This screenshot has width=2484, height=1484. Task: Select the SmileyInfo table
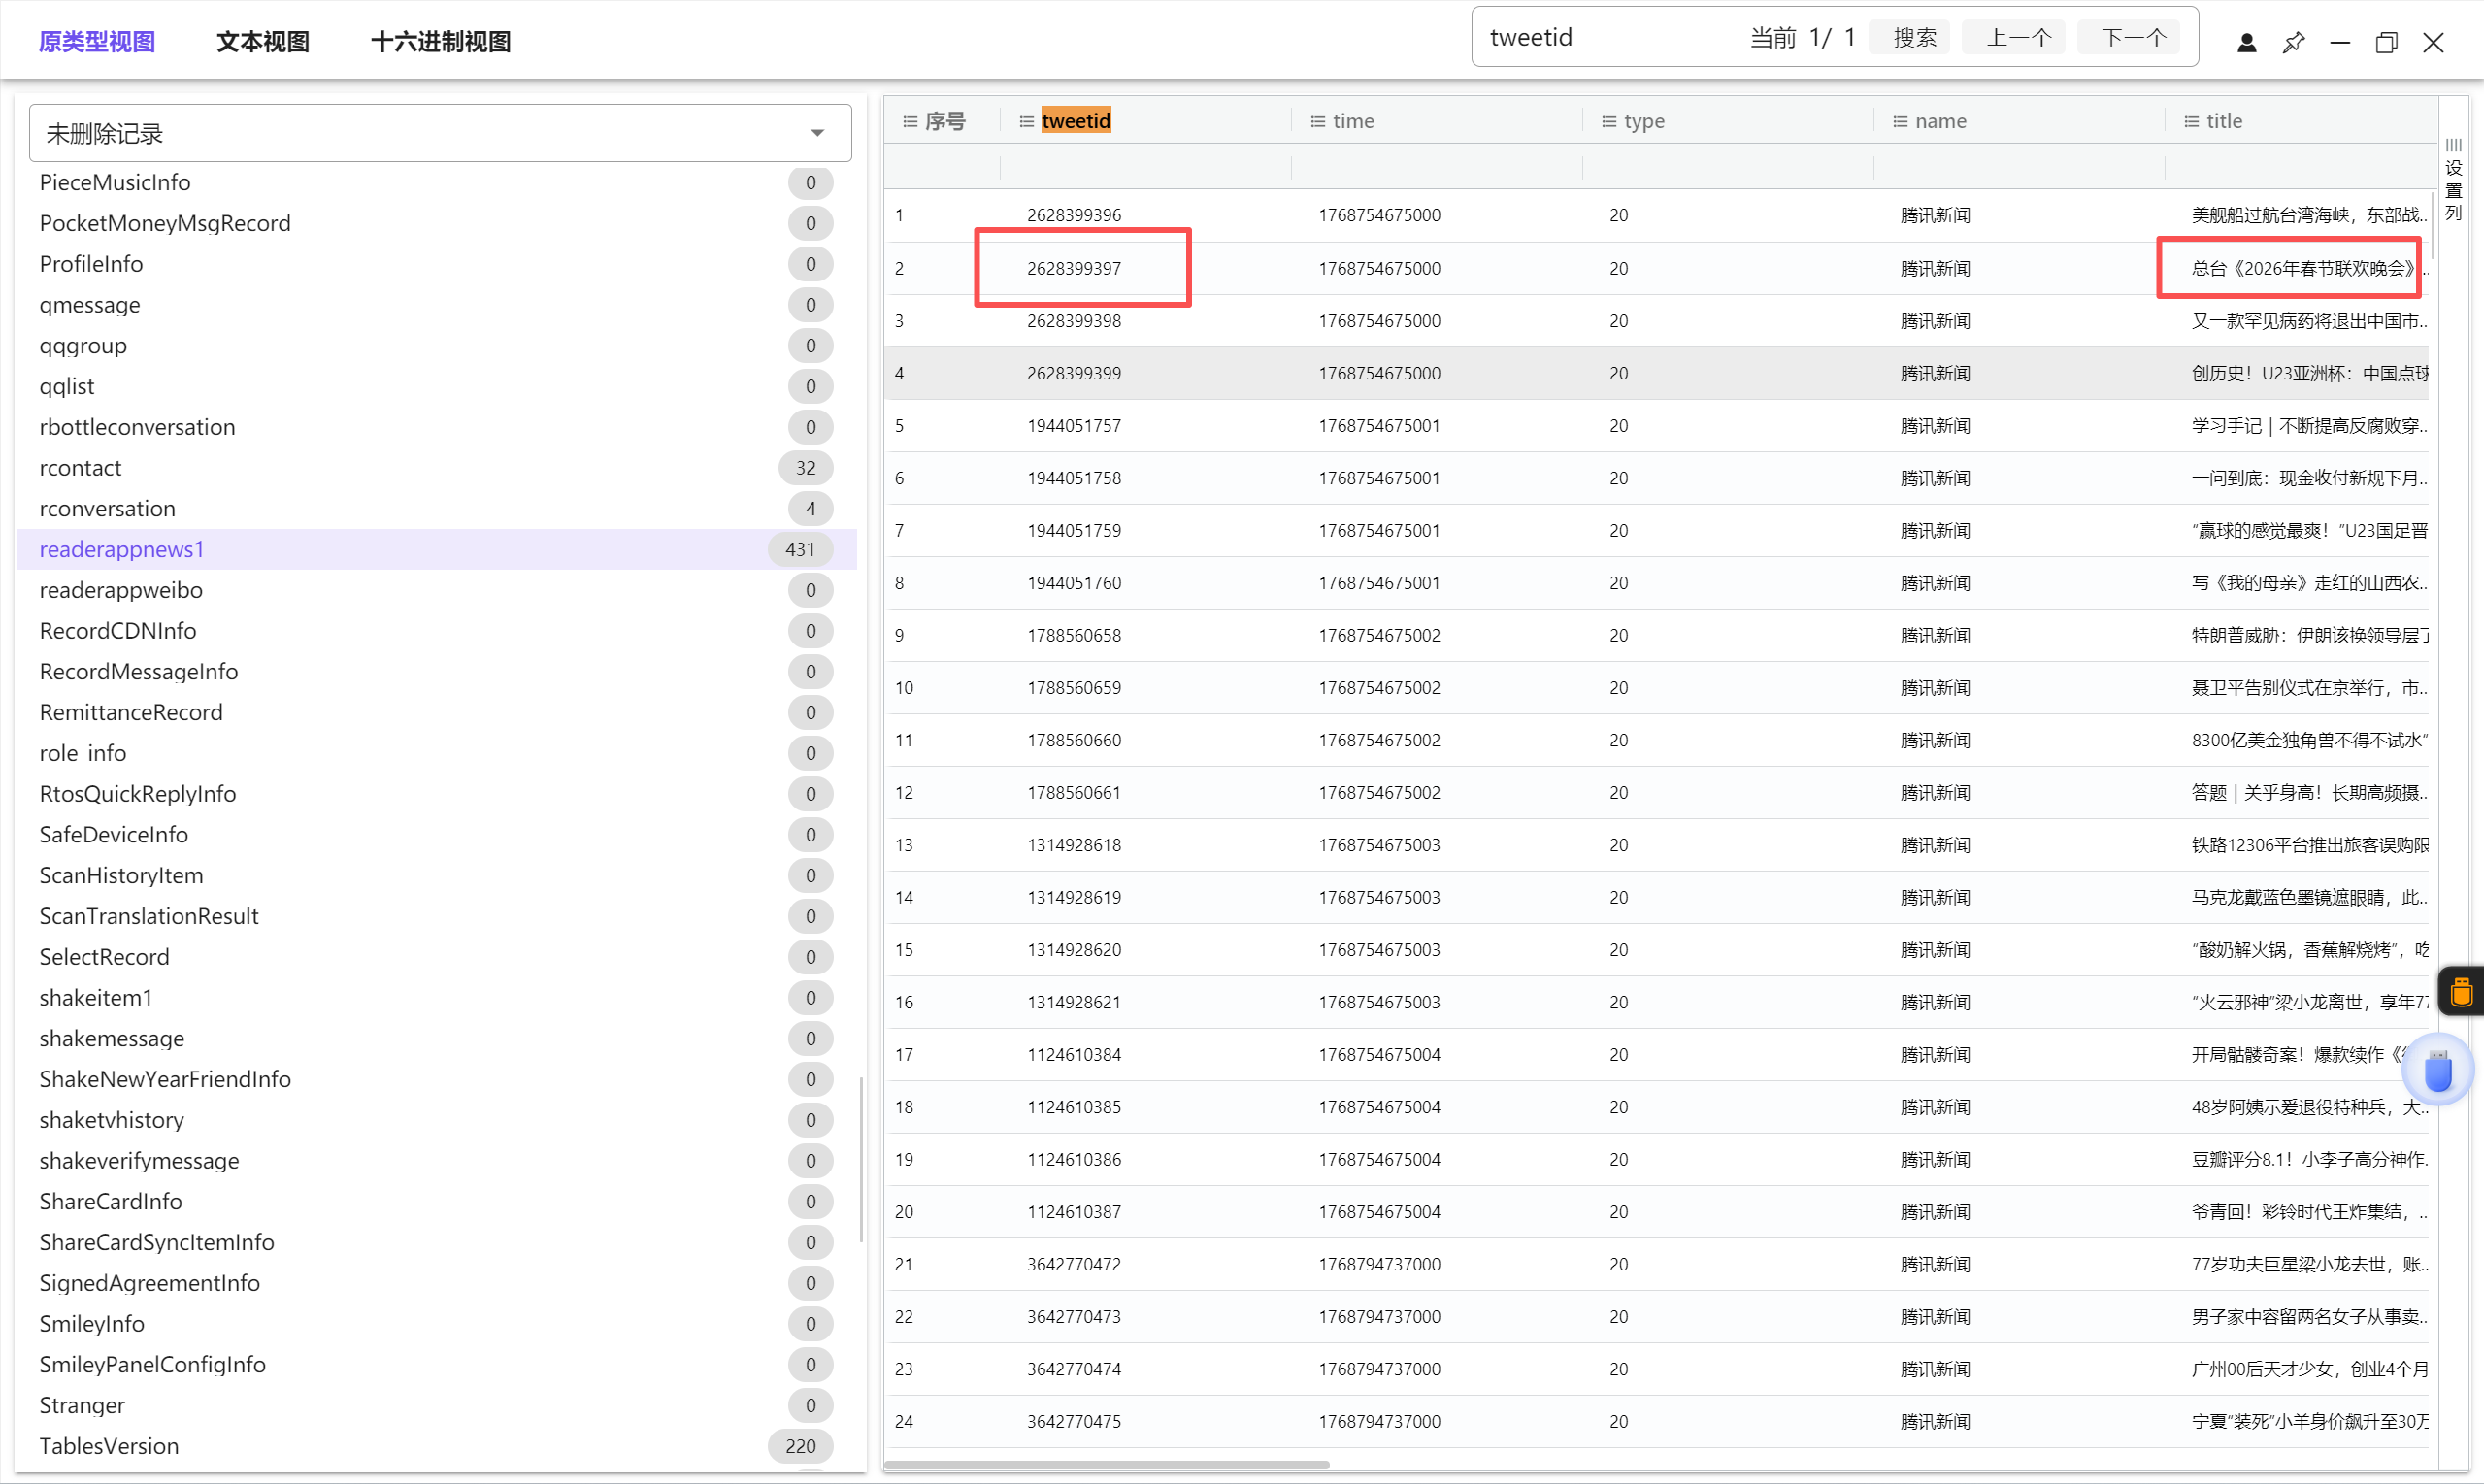click(436, 1323)
